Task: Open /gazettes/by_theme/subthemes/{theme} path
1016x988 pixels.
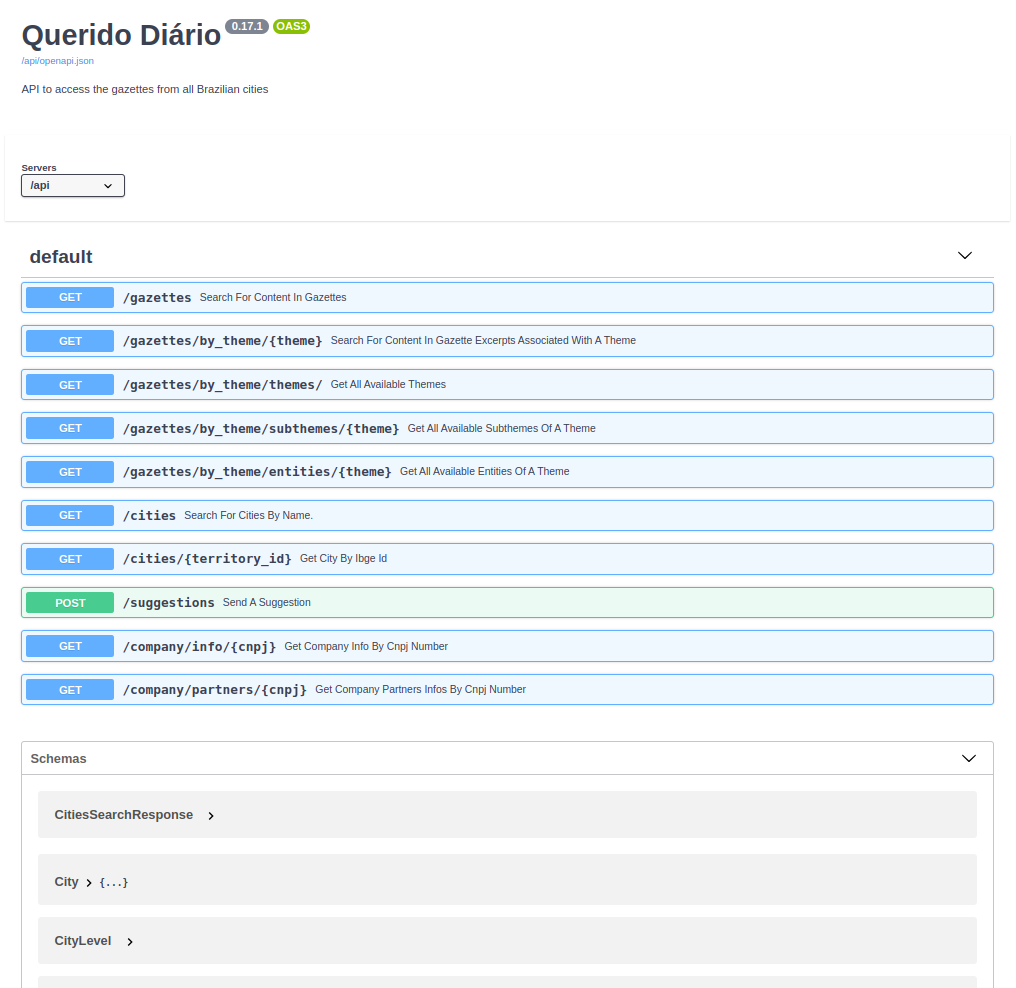Action: (x=260, y=429)
